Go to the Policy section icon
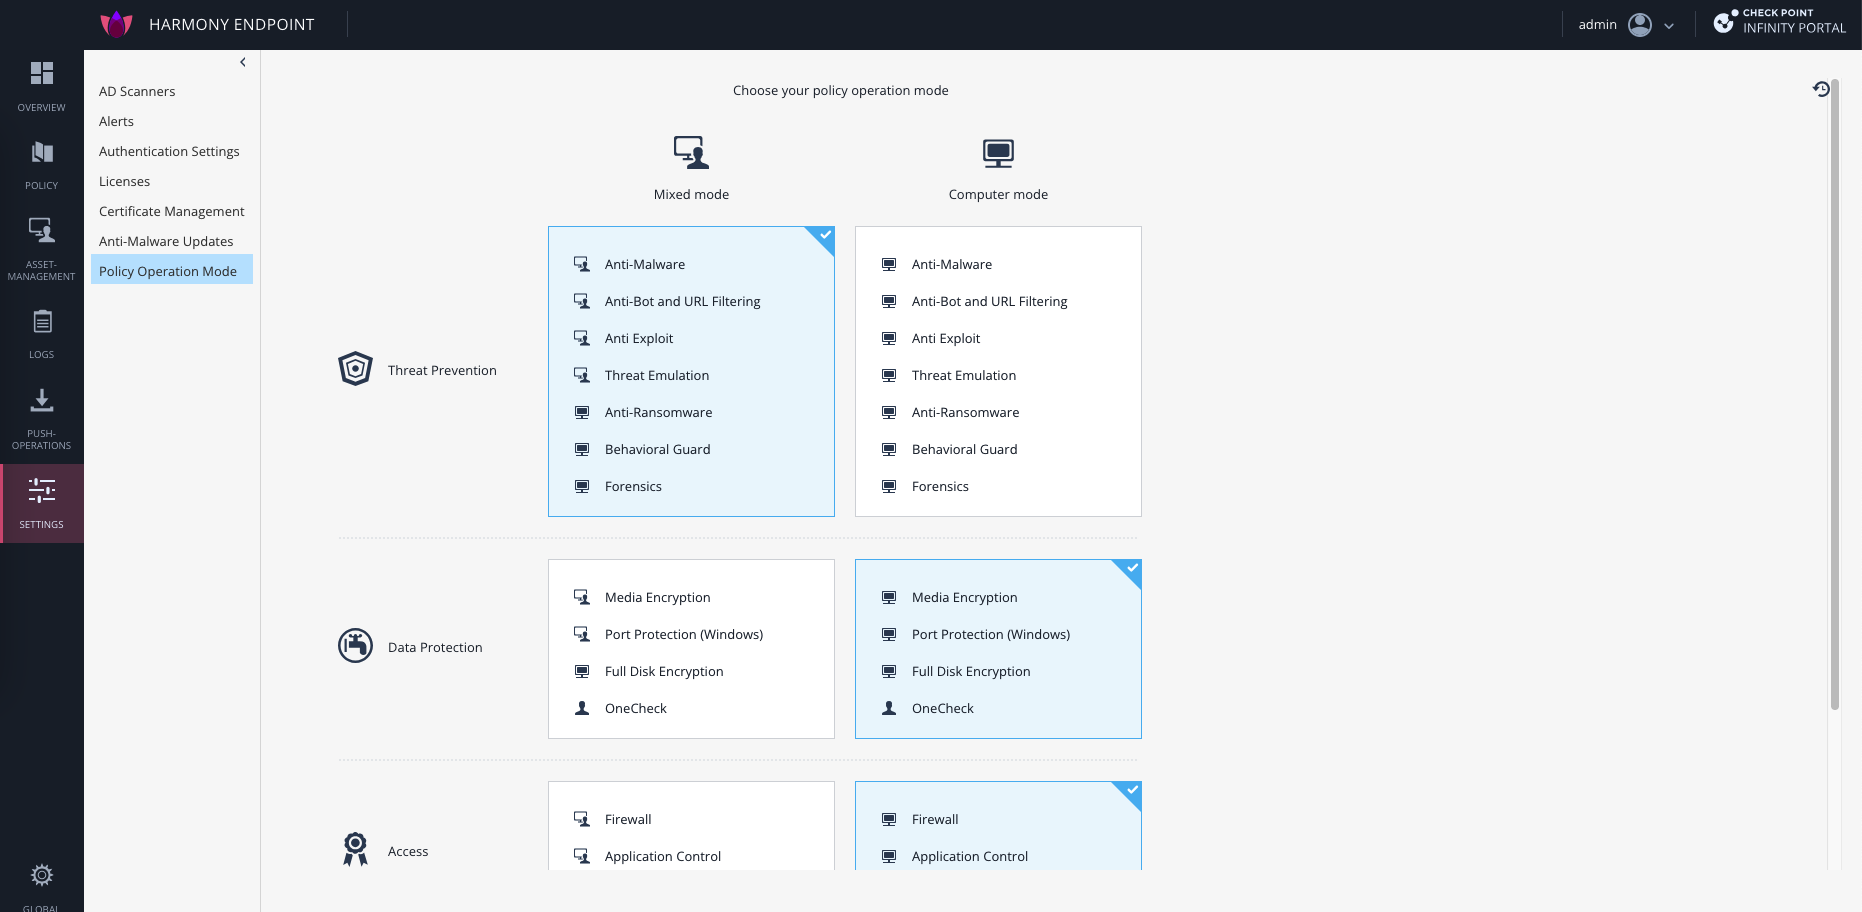 click(x=41, y=153)
